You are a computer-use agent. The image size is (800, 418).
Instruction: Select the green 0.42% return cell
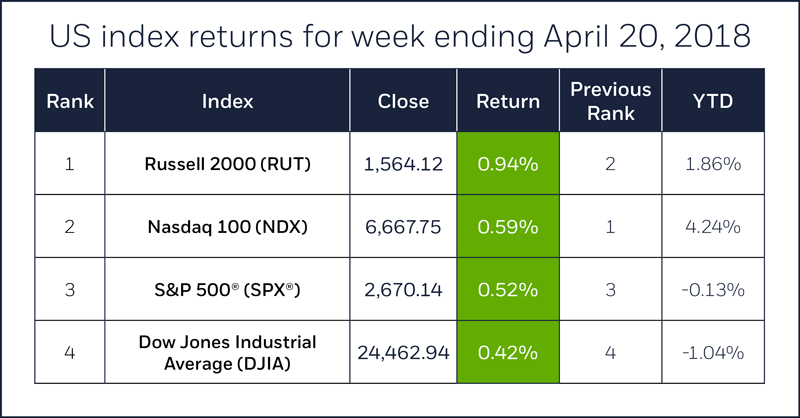tap(508, 352)
